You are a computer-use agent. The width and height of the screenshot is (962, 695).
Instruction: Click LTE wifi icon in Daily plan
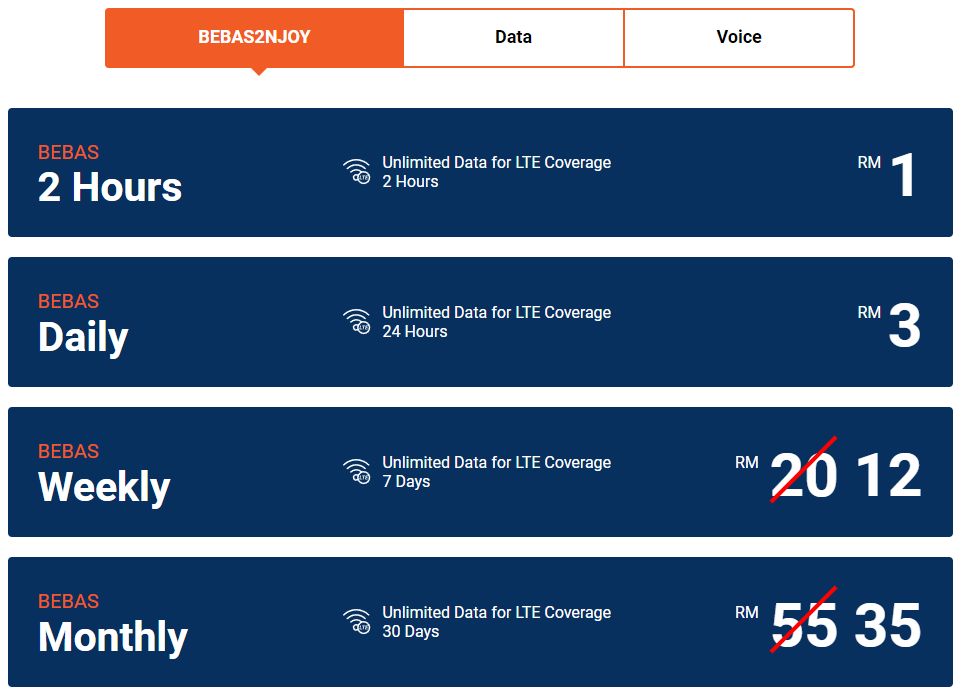(356, 321)
